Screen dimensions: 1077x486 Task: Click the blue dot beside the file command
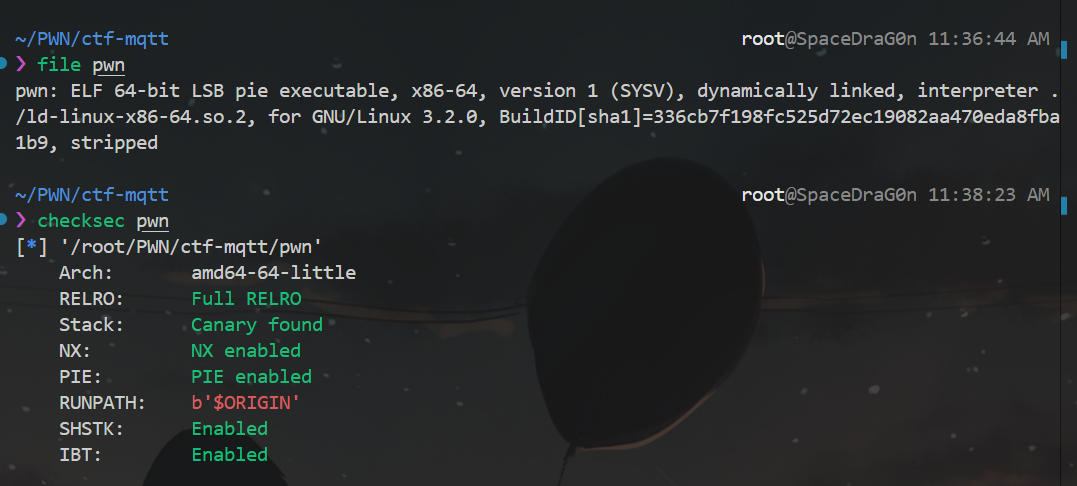(x=3, y=64)
